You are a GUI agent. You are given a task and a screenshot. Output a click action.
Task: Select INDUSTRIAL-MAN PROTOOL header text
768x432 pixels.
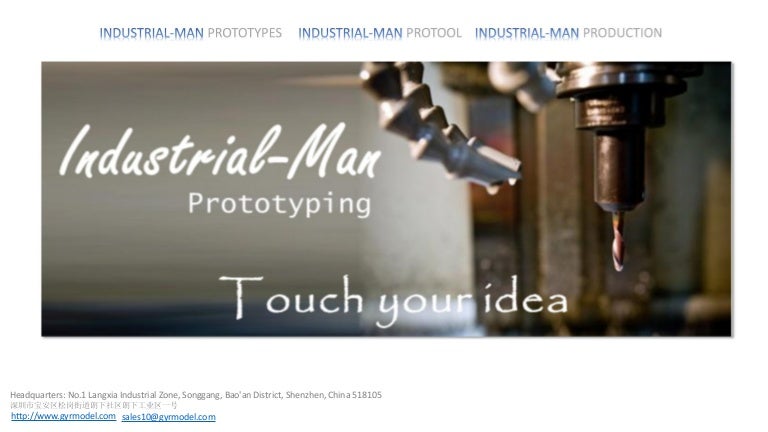pos(380,33)
